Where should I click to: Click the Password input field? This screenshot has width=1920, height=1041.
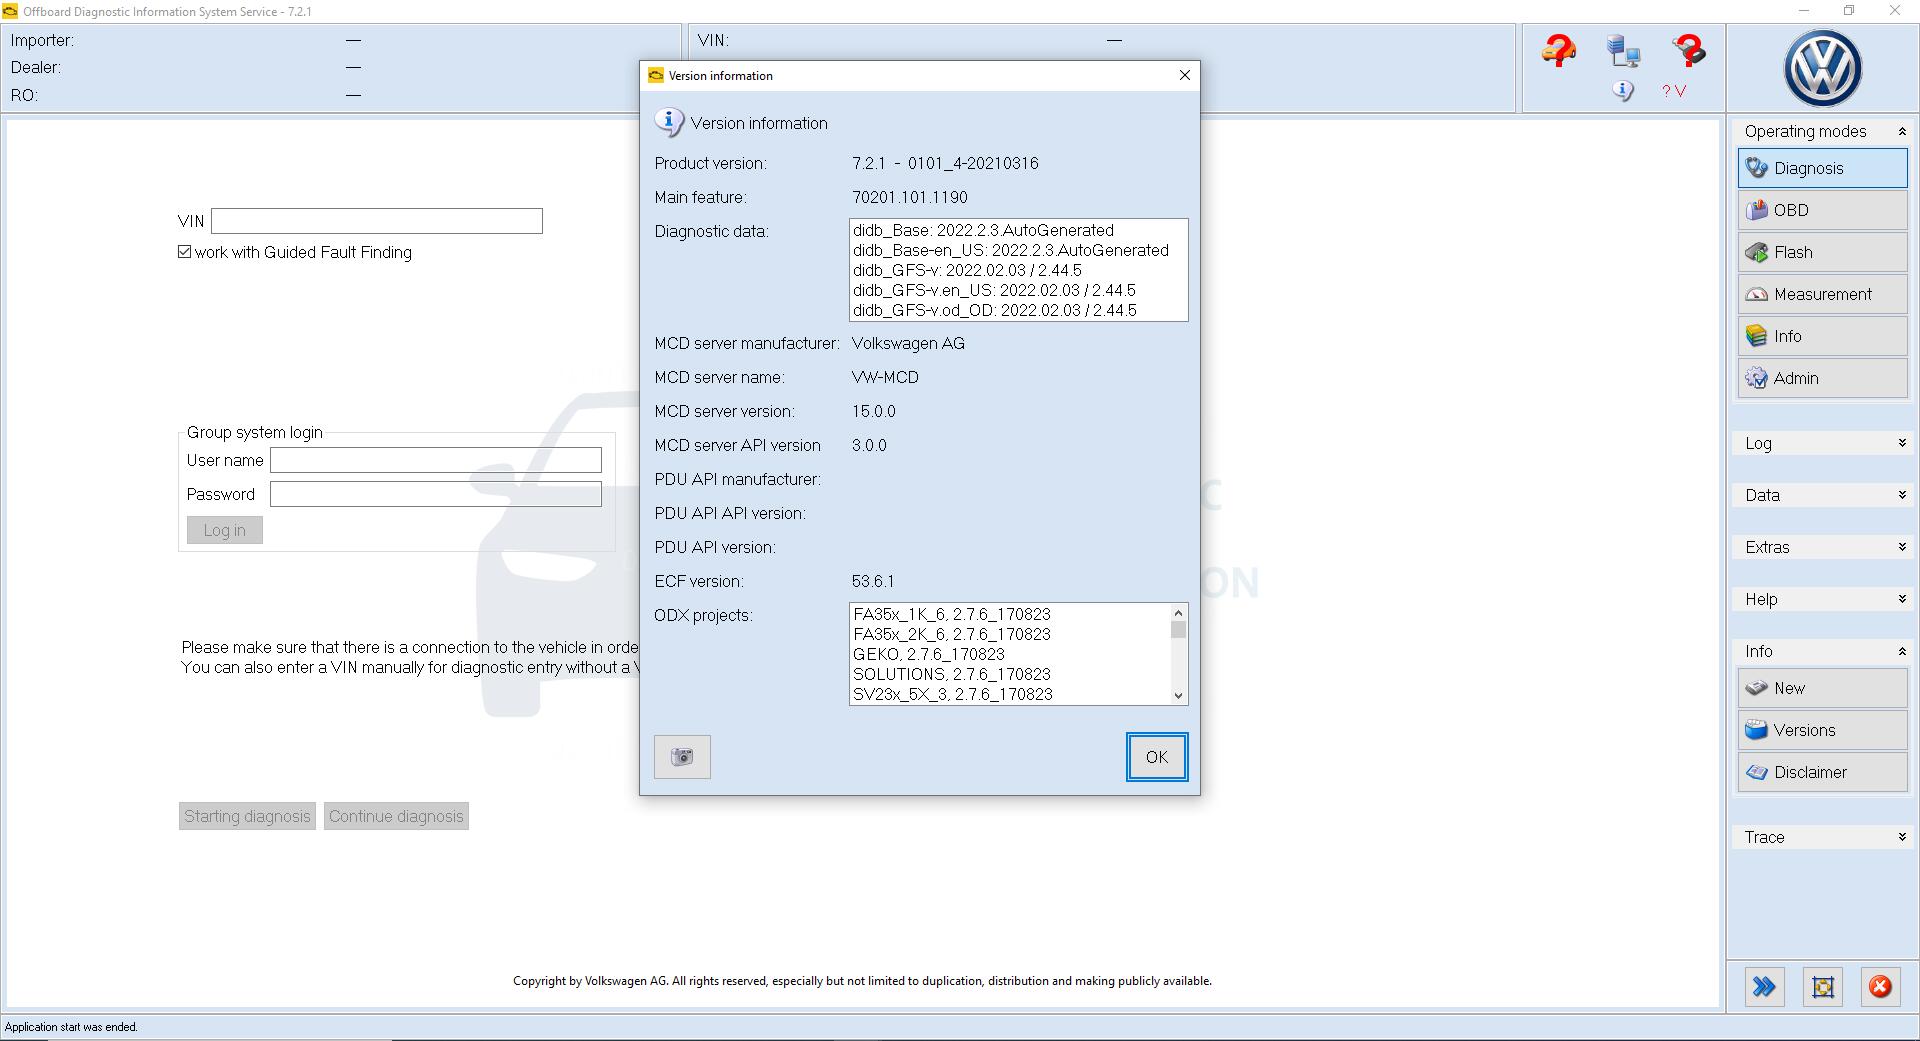(436, 494)
